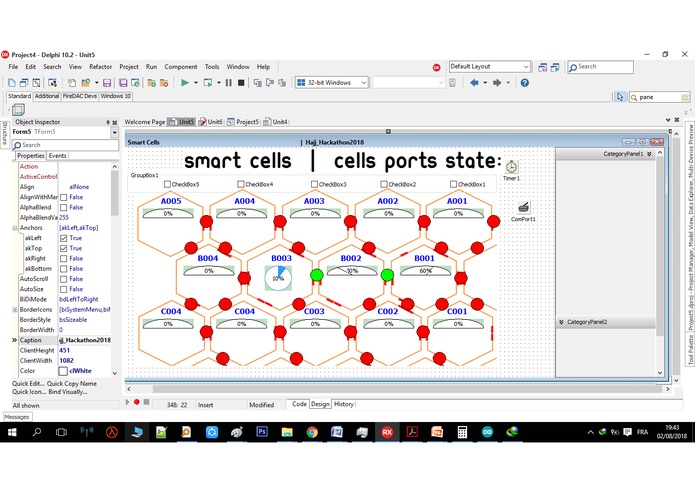Open the Default Layout dropdown

(526, 67)
